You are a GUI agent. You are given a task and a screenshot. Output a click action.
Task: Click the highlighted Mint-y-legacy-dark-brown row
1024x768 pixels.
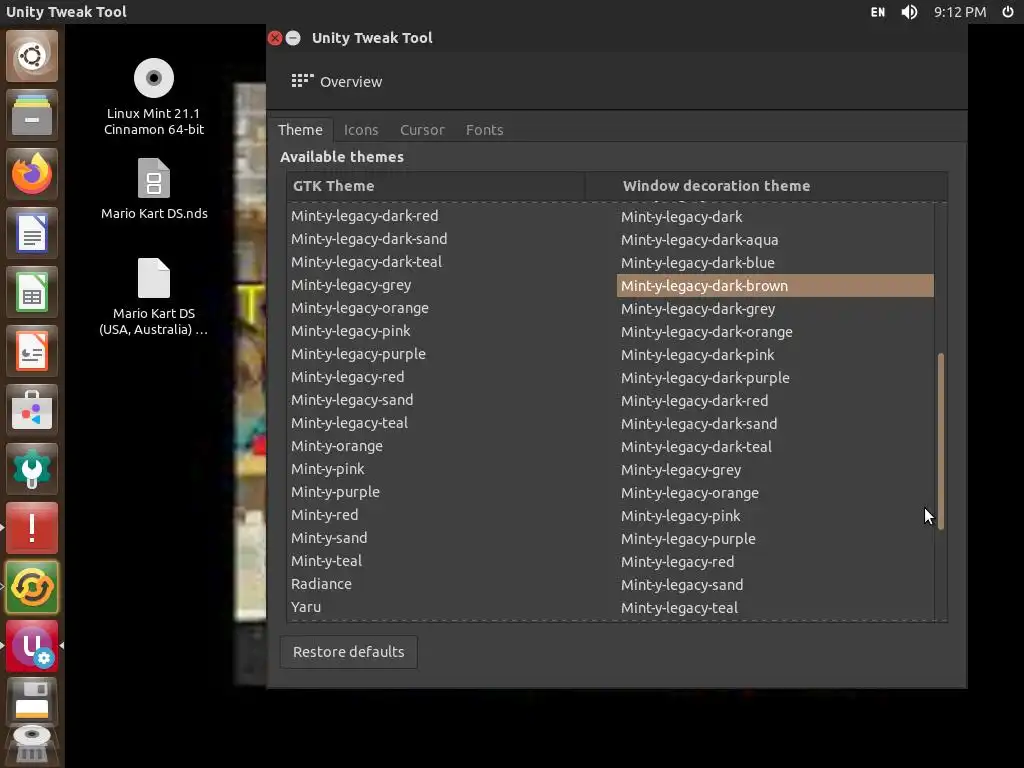pyautogui.click(x=775, y=285)
